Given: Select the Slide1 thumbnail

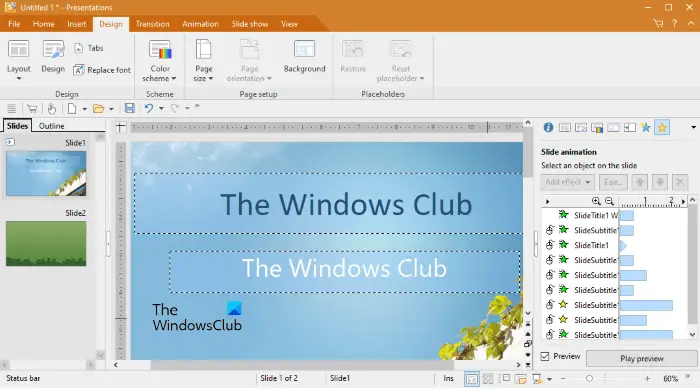Looking at the screenshot, I should pyautogui.click(x=46, y=173).
